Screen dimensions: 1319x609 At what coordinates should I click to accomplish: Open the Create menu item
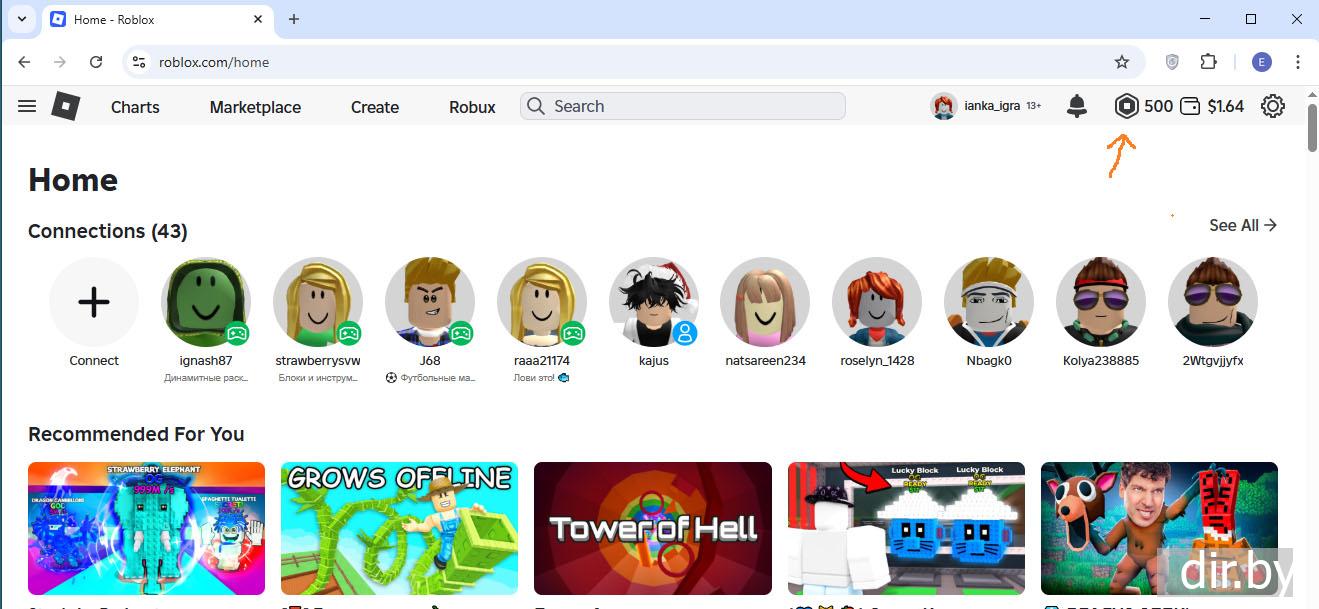pos(375,107)
